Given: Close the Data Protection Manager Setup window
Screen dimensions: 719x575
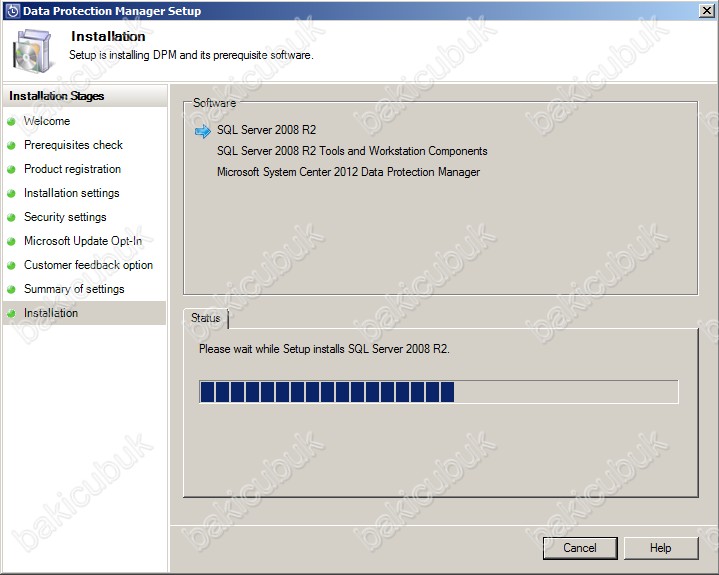Looking at the screenshot, I should [x=706, y=11].
